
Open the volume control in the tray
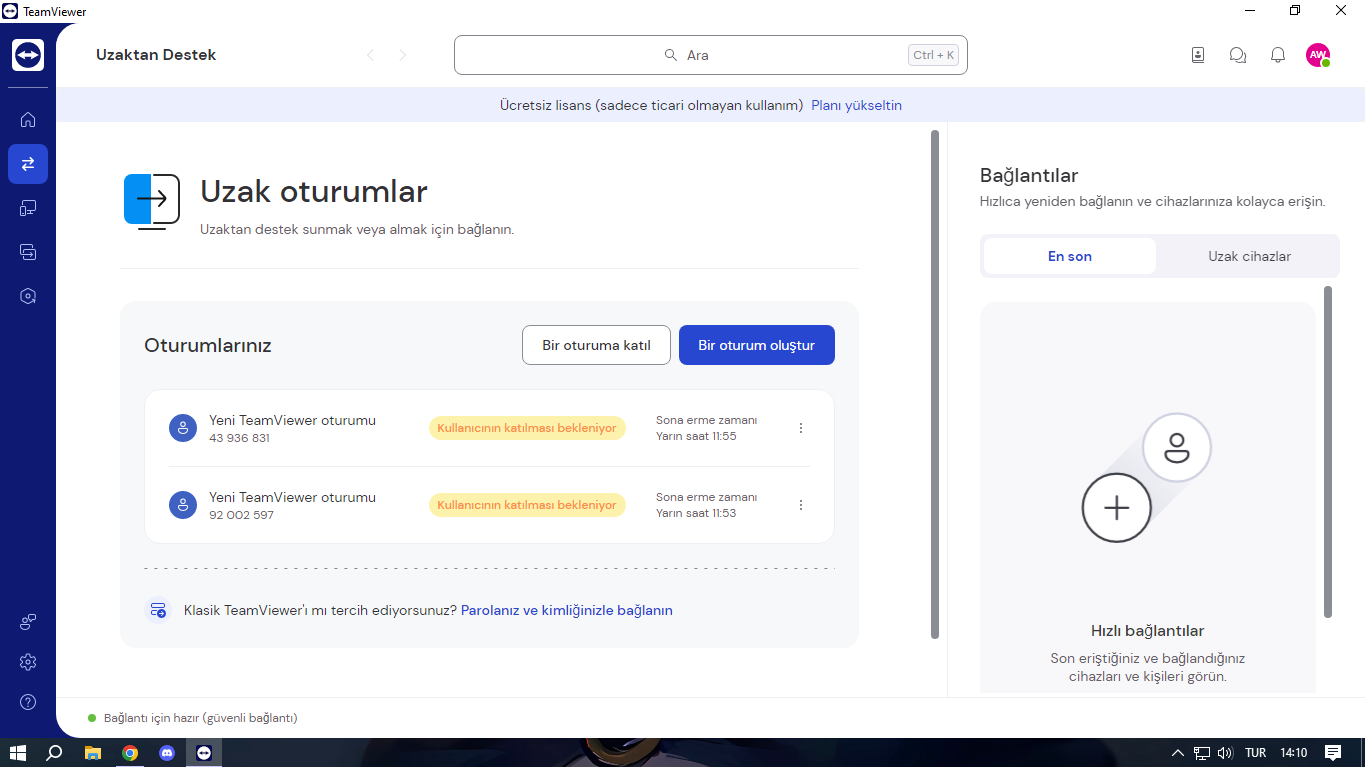click(1225, 753)
